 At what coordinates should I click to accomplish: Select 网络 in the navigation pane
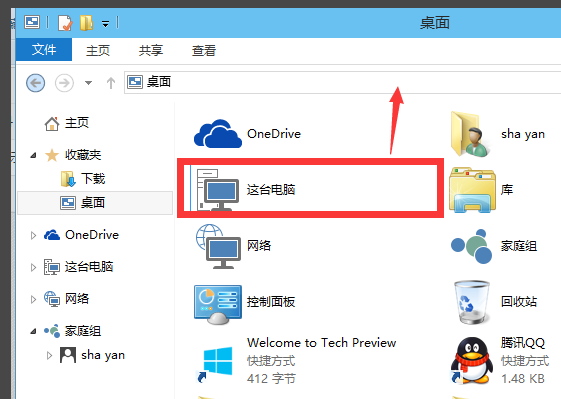click(x=77, y=299)
